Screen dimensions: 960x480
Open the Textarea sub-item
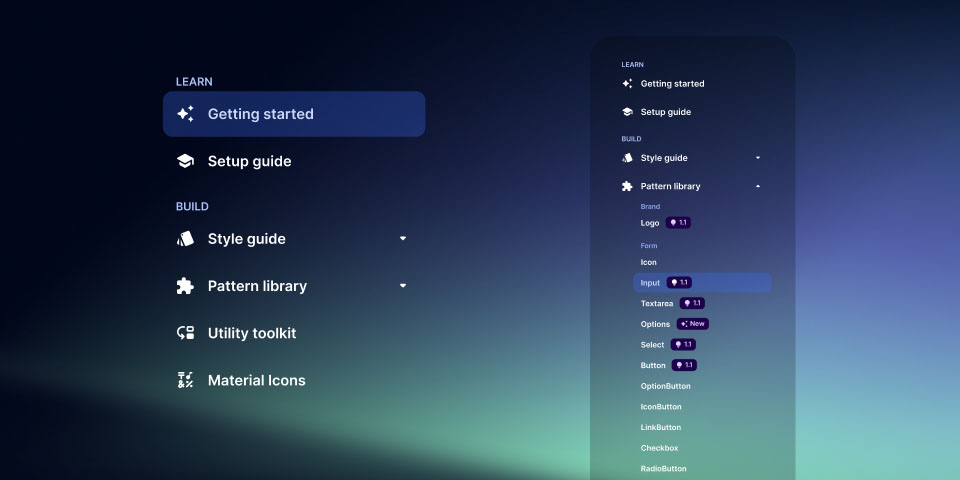[656, 304]
